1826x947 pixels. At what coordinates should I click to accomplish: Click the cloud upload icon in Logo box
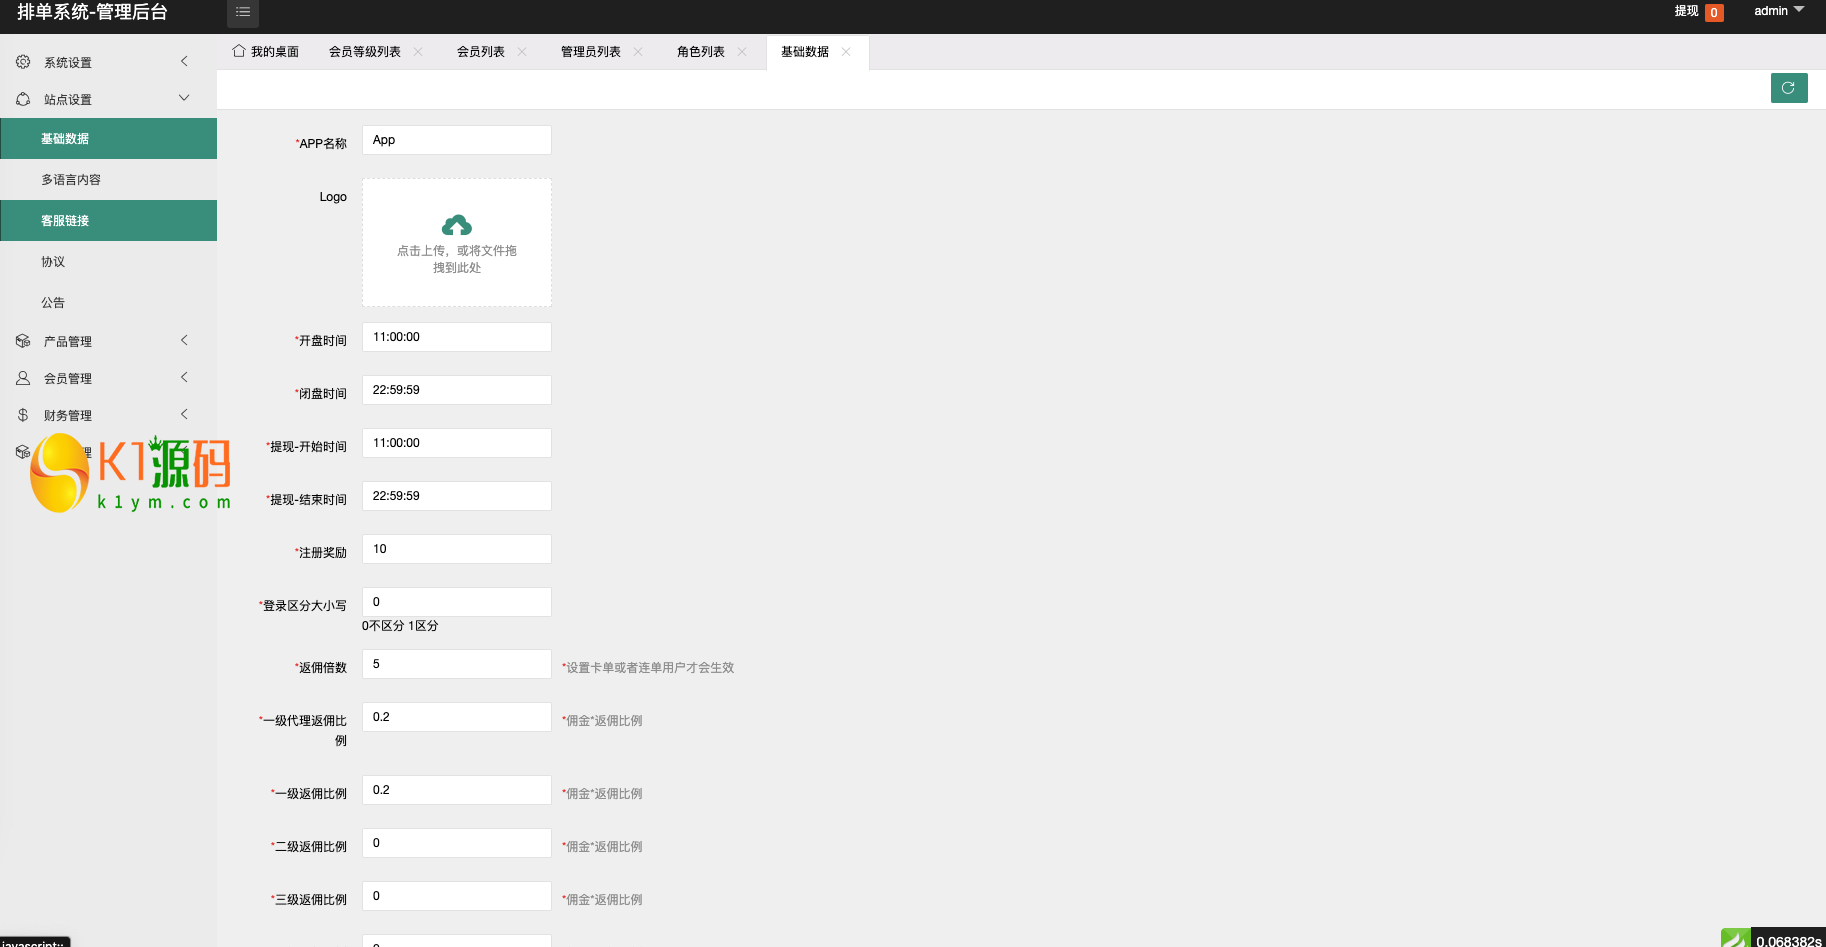pos(457,225)
